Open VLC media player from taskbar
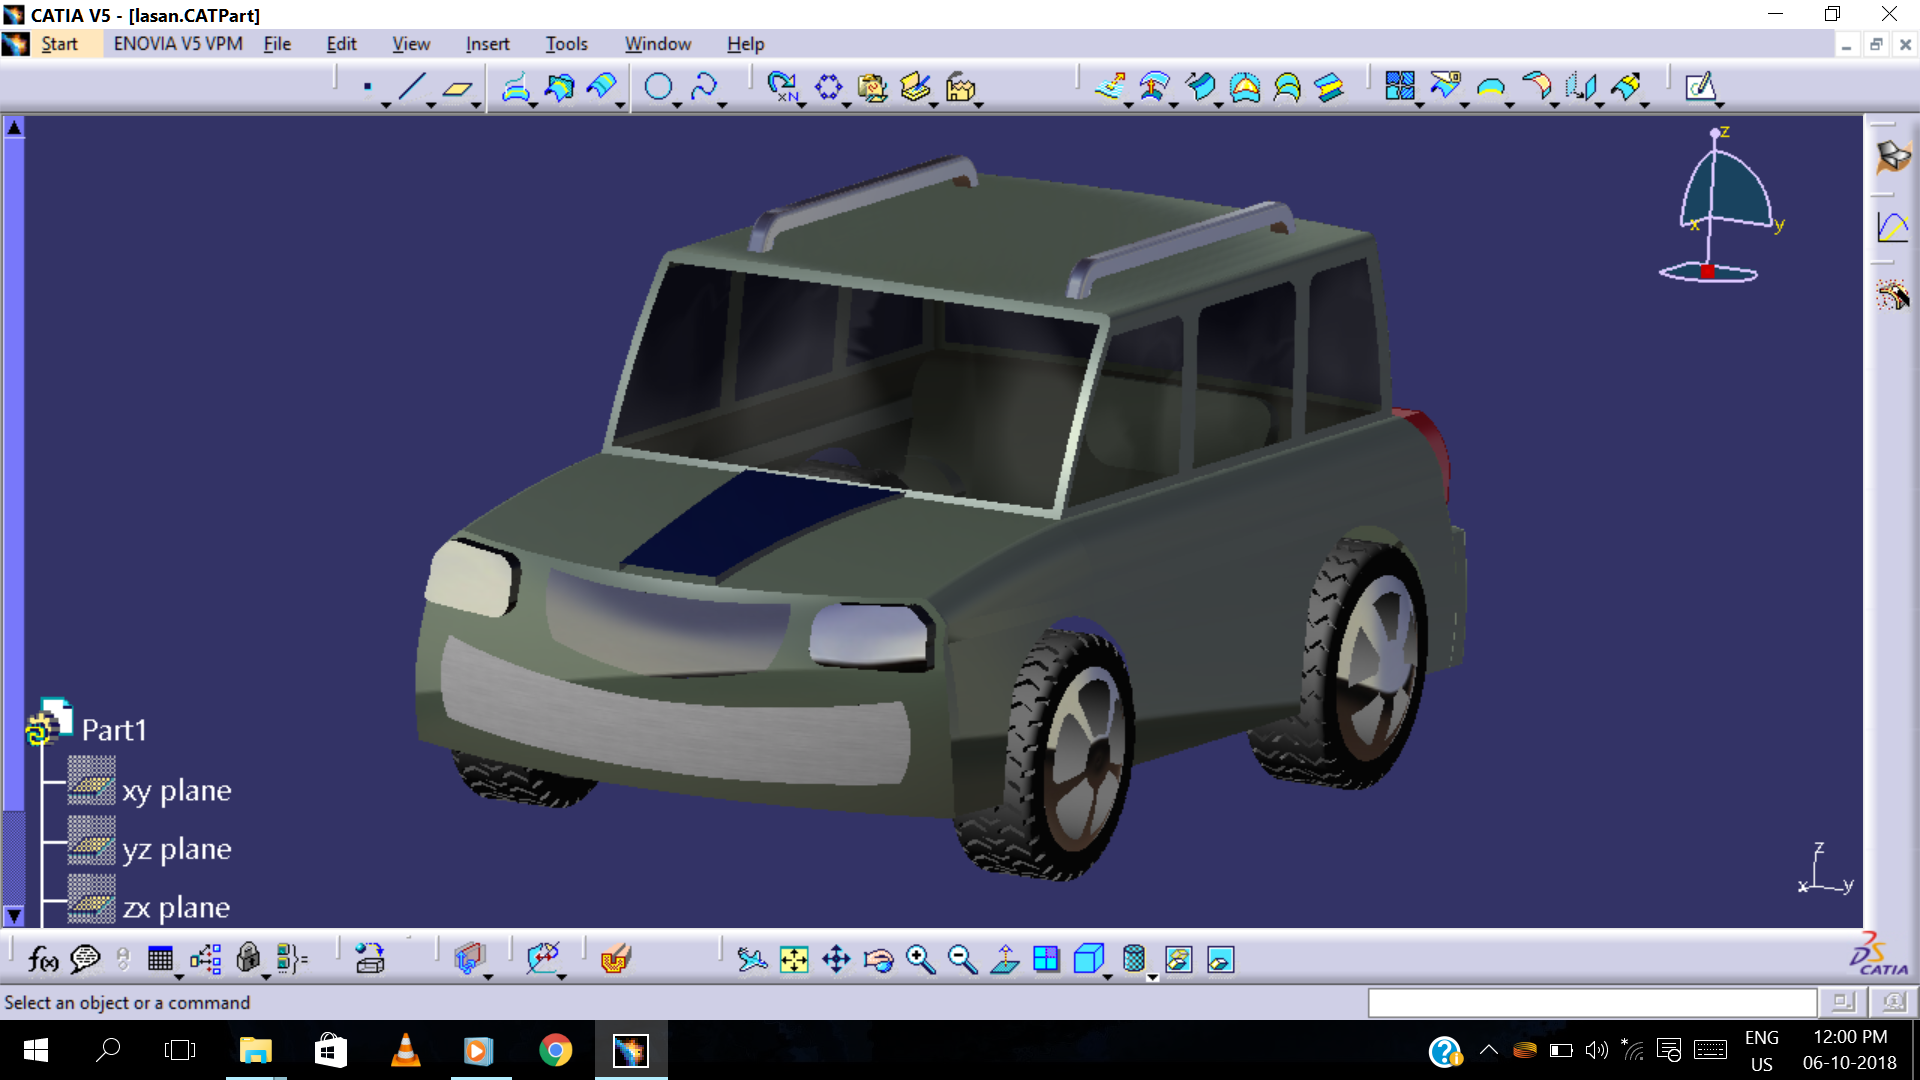 (405, 1050)
